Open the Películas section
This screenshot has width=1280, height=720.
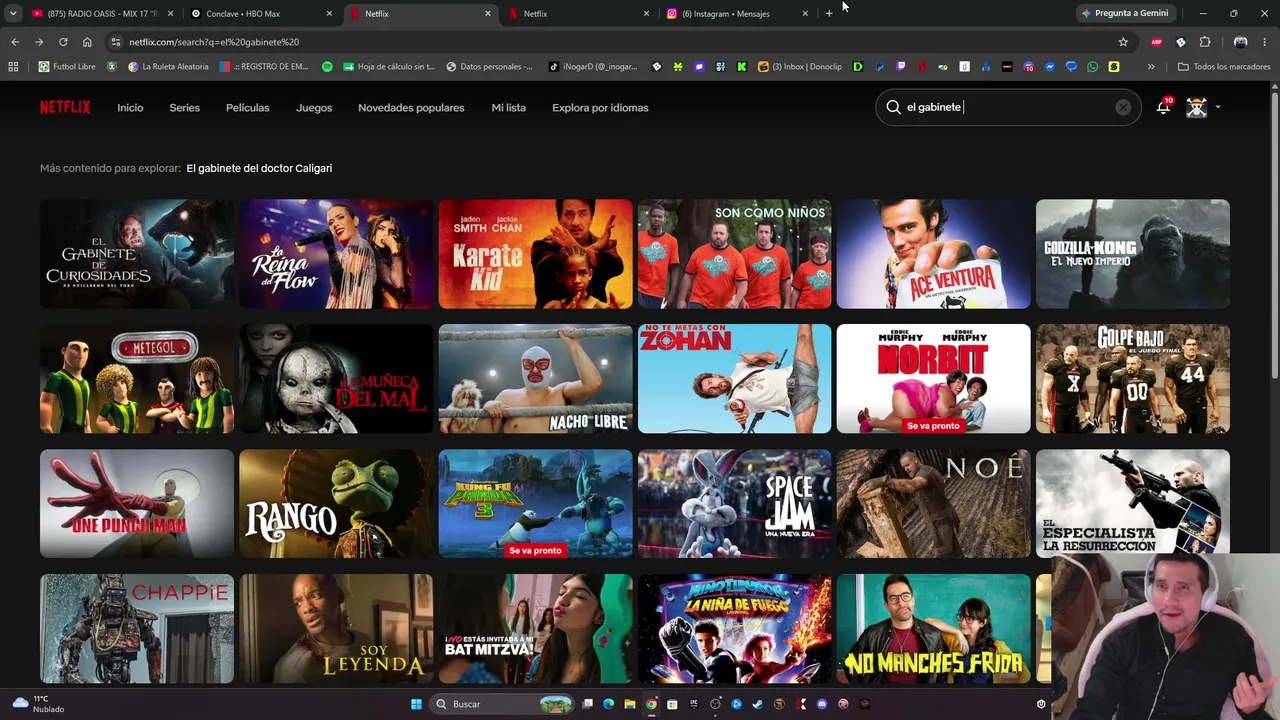[x=247, y=107]
